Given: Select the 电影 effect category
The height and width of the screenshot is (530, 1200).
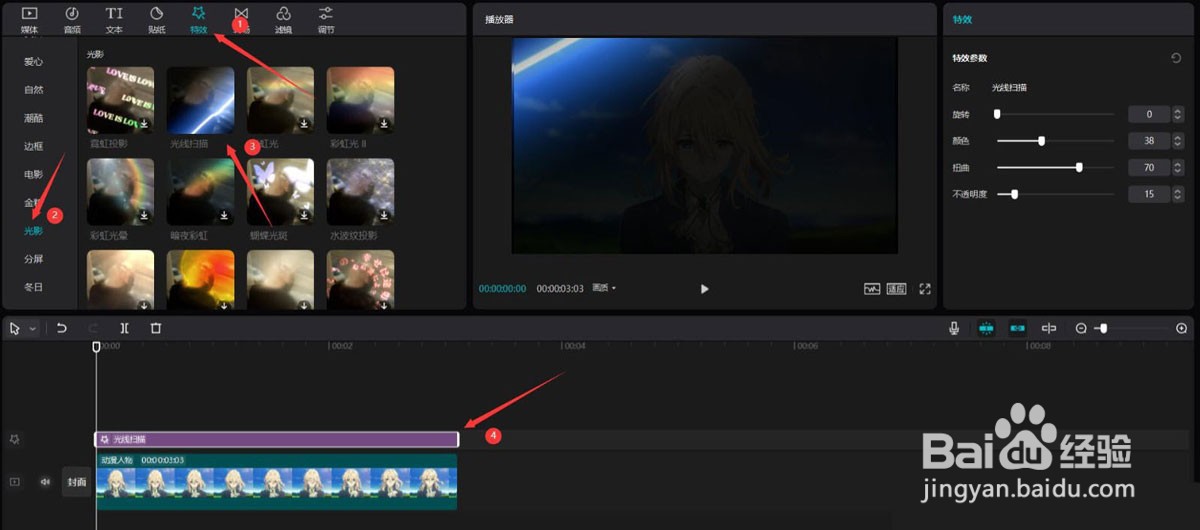Looking at the screenshot, I should tap(34, 174).
